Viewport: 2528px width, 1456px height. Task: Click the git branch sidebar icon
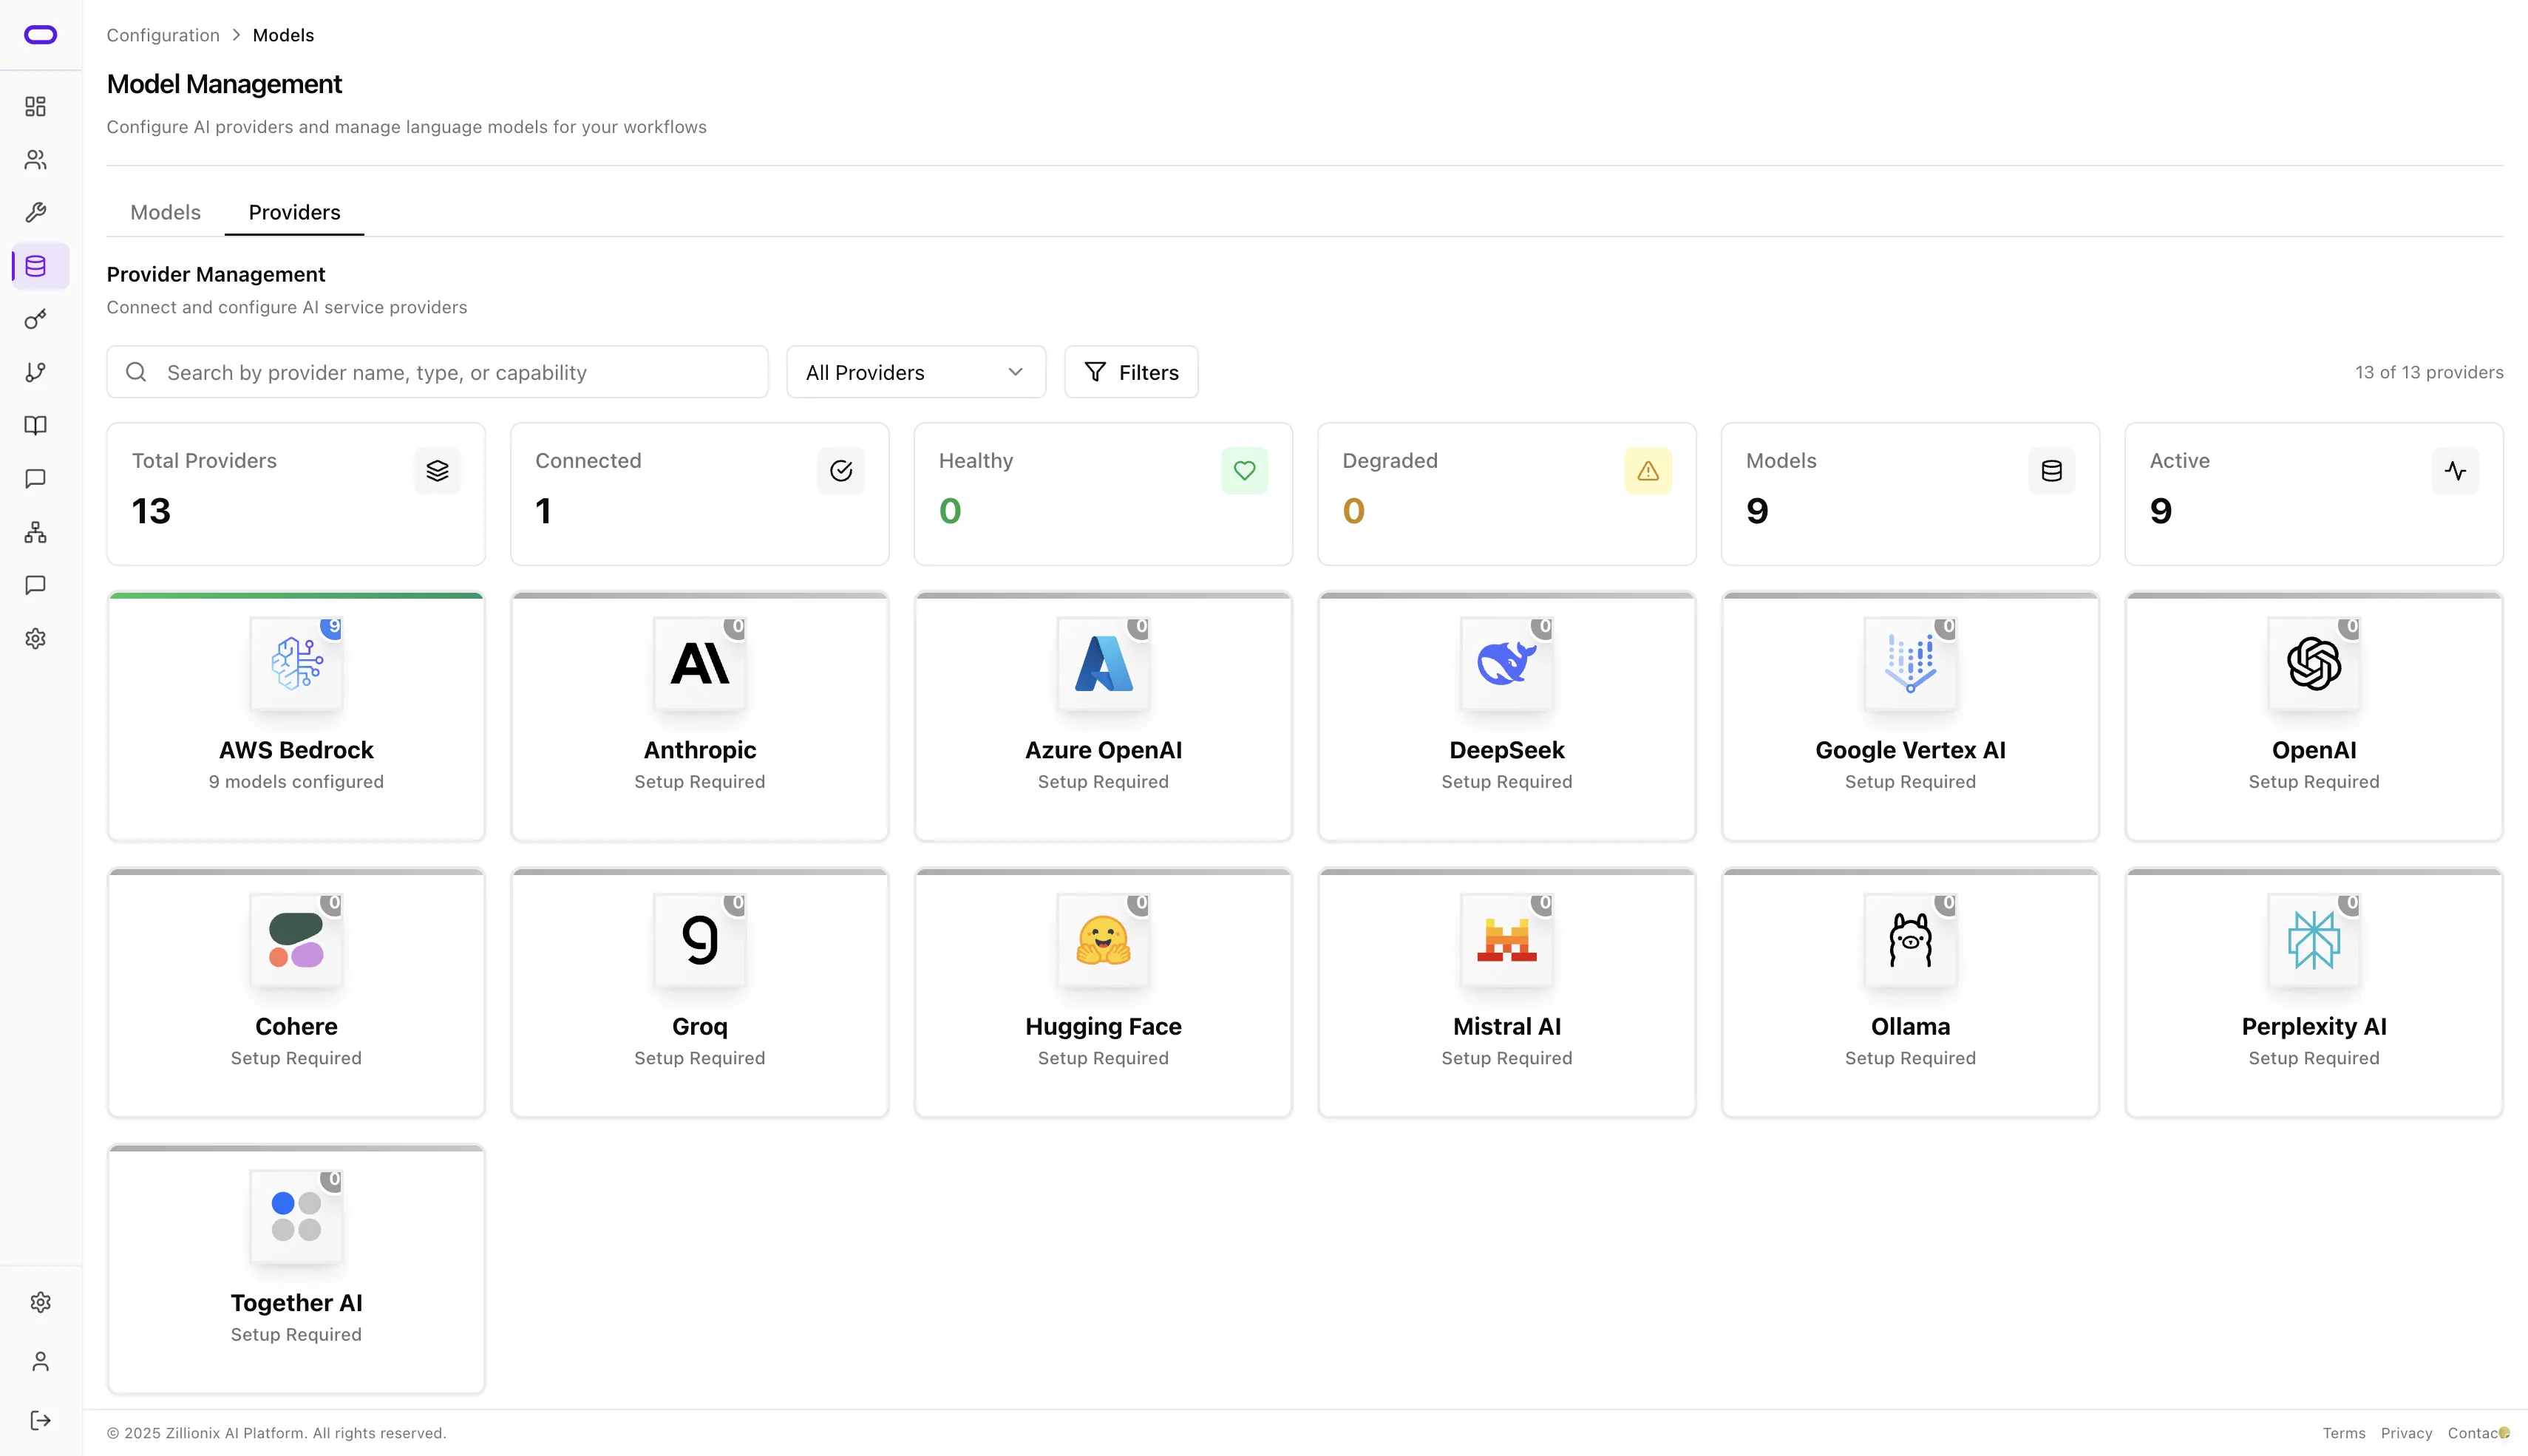point(36,372)
